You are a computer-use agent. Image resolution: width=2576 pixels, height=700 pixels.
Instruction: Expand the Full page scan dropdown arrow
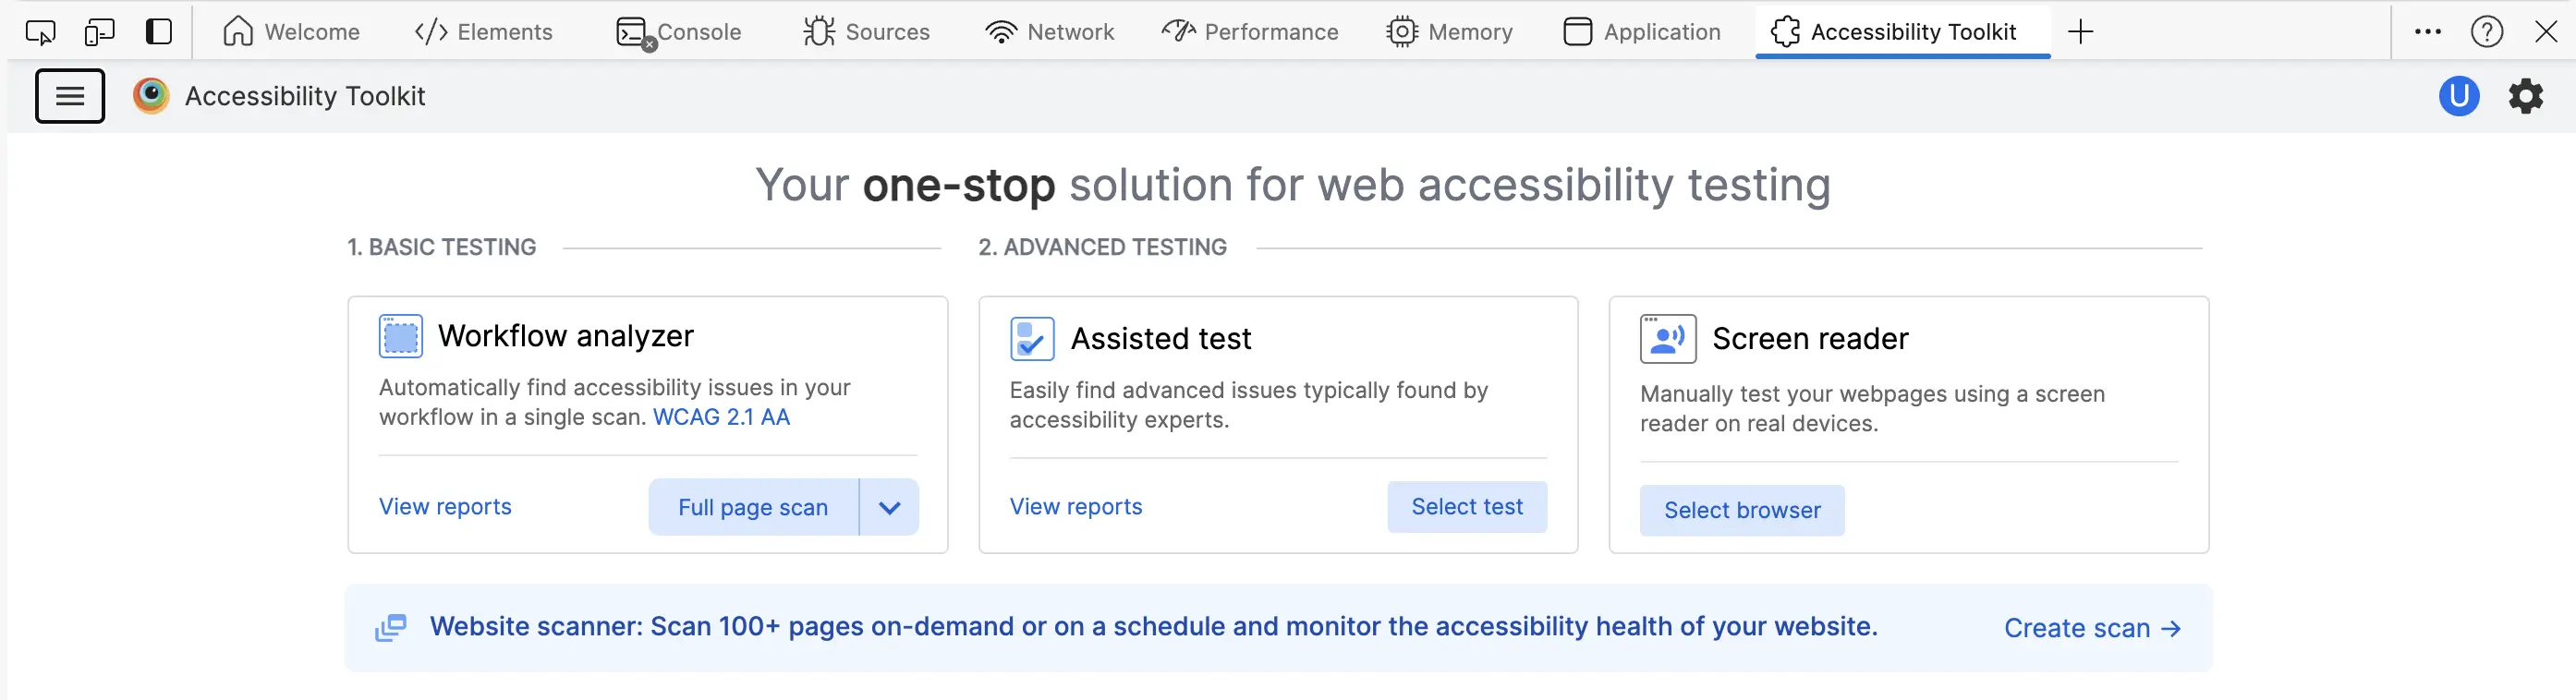(x=889, y=507)
